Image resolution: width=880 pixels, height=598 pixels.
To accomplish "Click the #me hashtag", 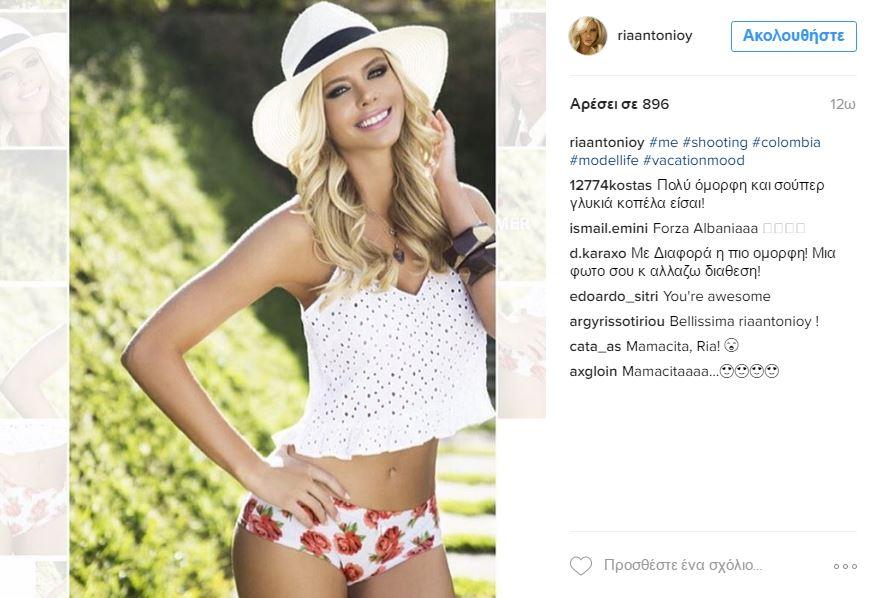I will coord(663,142).
